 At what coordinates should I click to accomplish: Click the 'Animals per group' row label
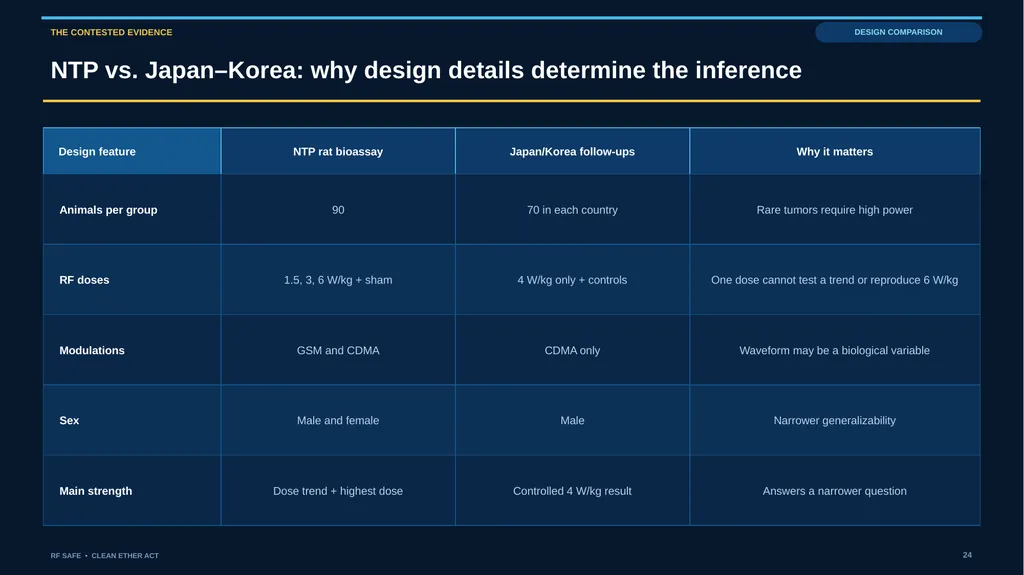(132, 210)
